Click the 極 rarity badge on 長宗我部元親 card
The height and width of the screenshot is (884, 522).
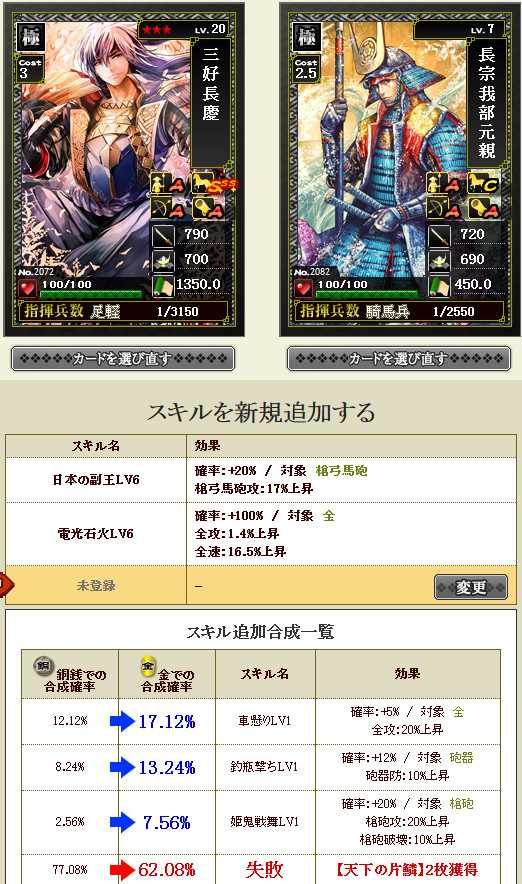306,37
